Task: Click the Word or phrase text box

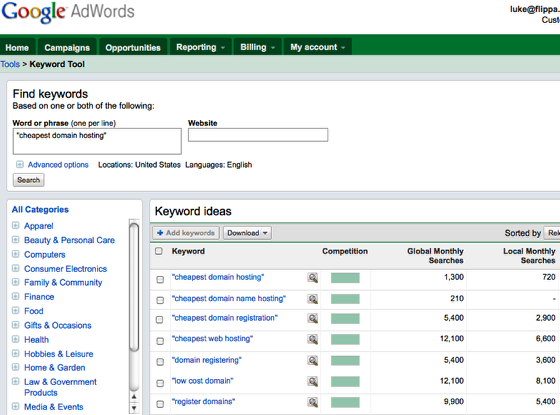Action: (97, 141)
